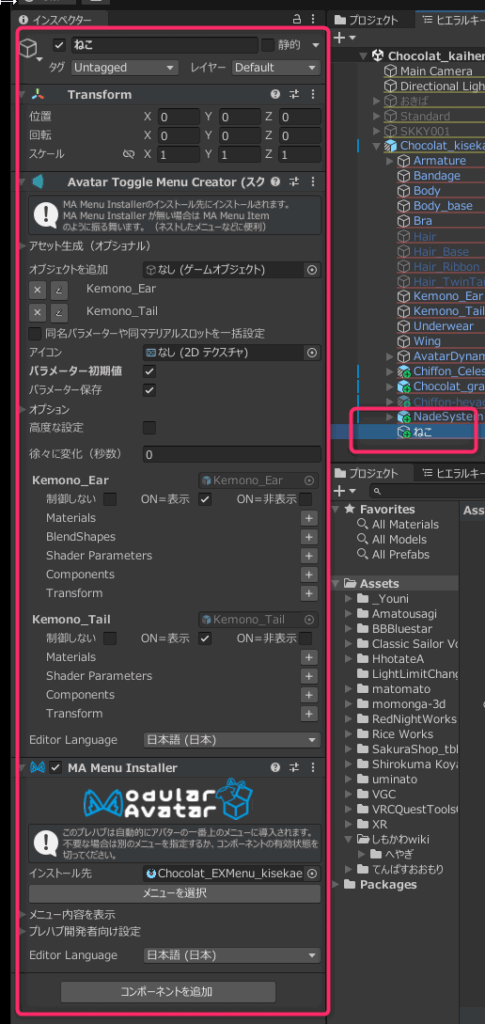Select Main Camera in hierarchy

(x=436, y=71)
